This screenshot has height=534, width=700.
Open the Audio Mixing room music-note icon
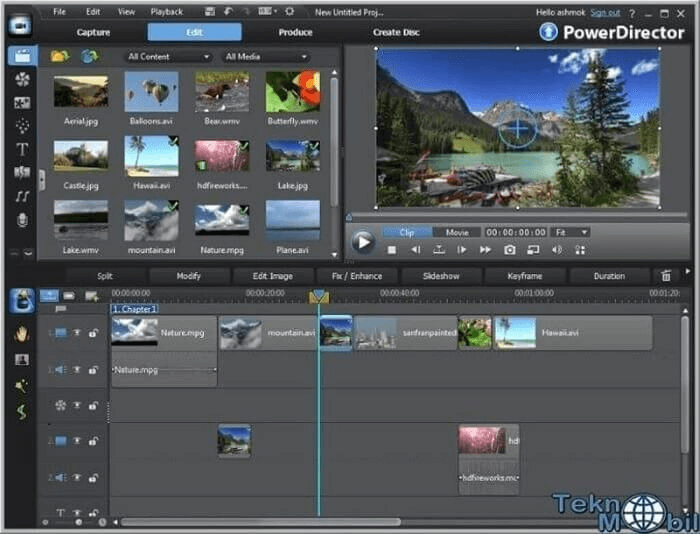pos(22,196)
